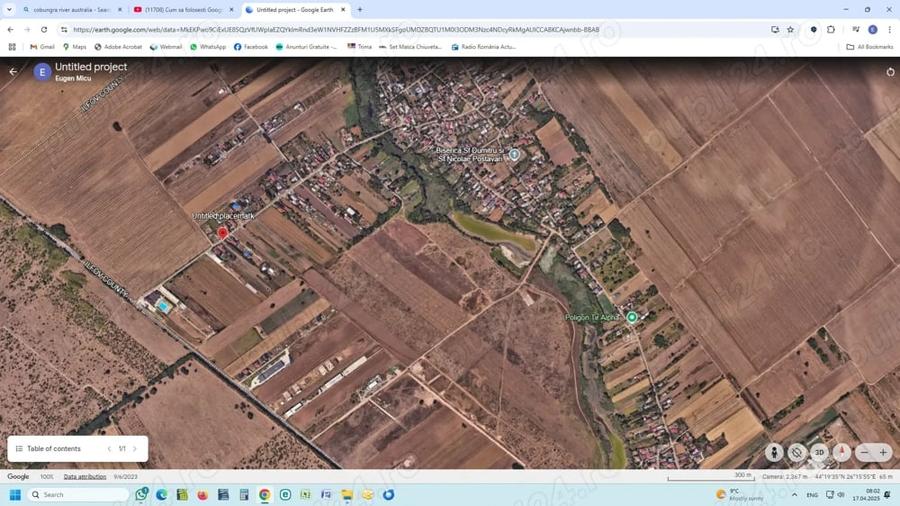Image resolution: width=900 pixels, height=506 pixels.
Task: Open the Facebook bookmark
Action: point(251,46)
